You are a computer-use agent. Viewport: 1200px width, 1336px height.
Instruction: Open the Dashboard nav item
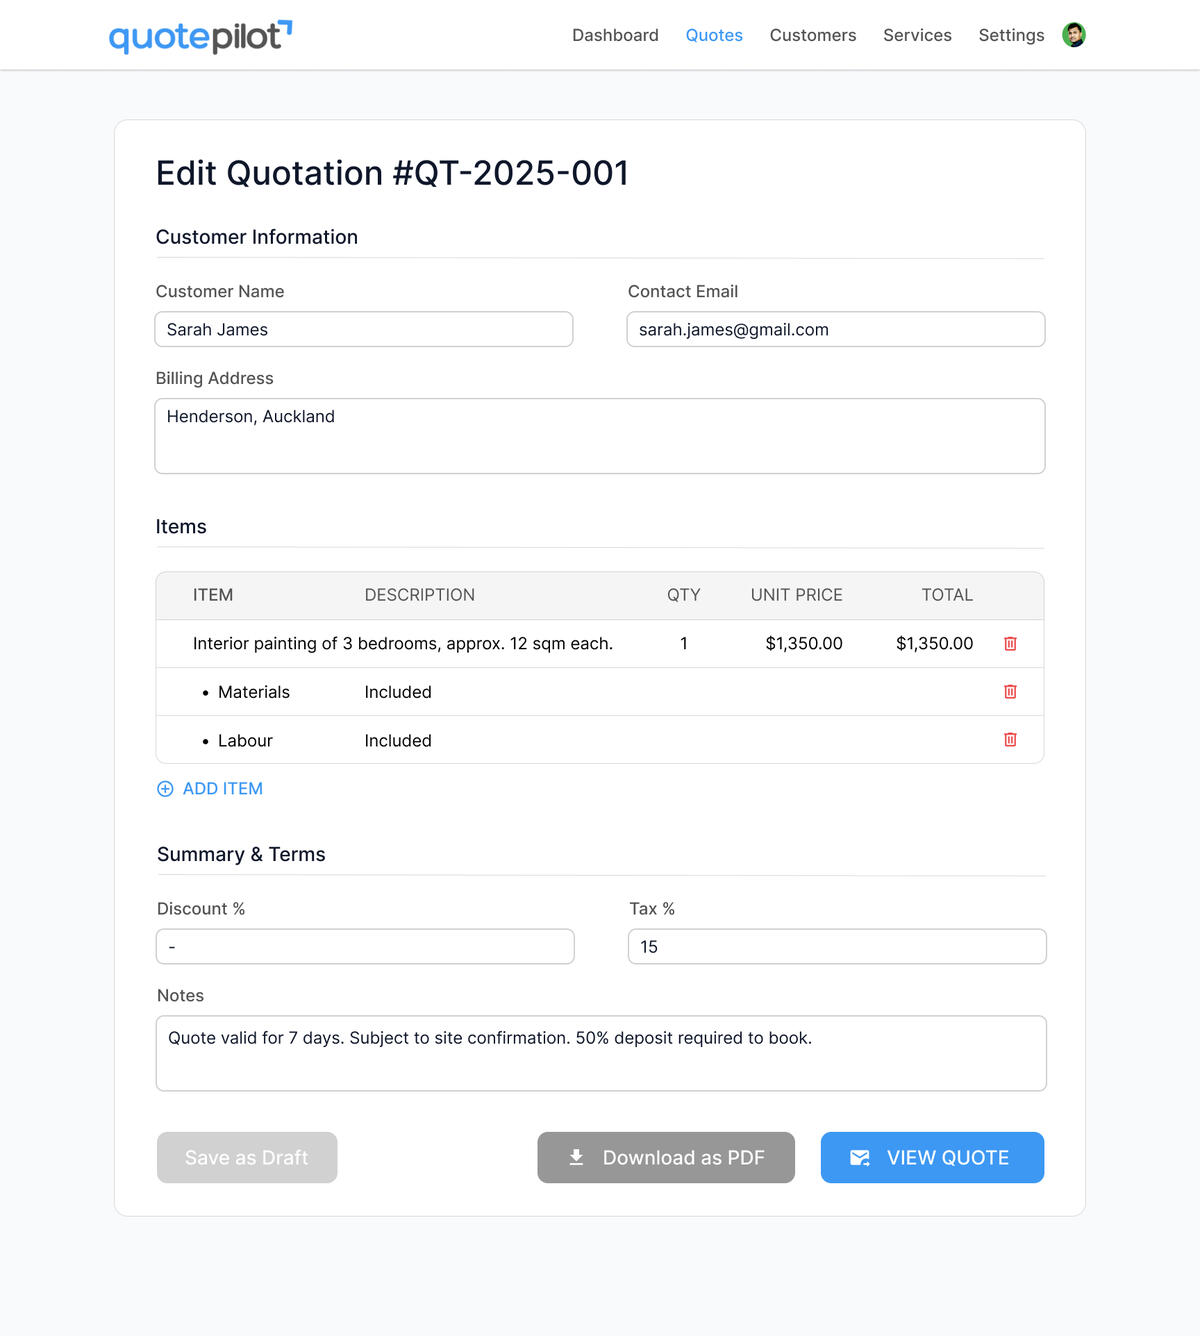(615, 35)
